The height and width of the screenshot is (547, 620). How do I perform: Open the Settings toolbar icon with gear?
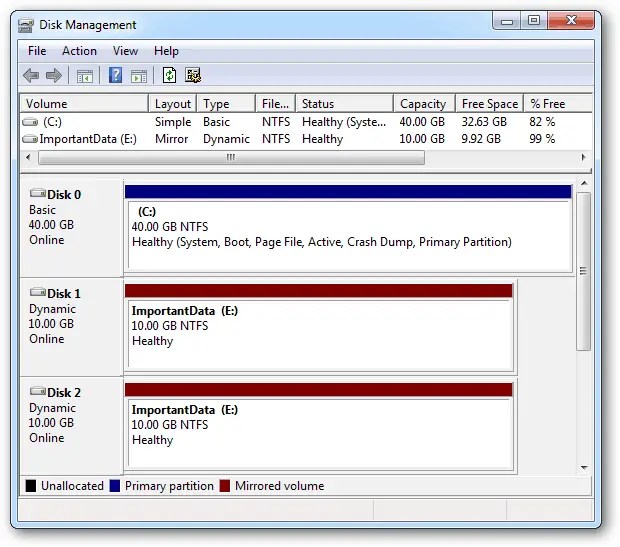click(193, 75)
